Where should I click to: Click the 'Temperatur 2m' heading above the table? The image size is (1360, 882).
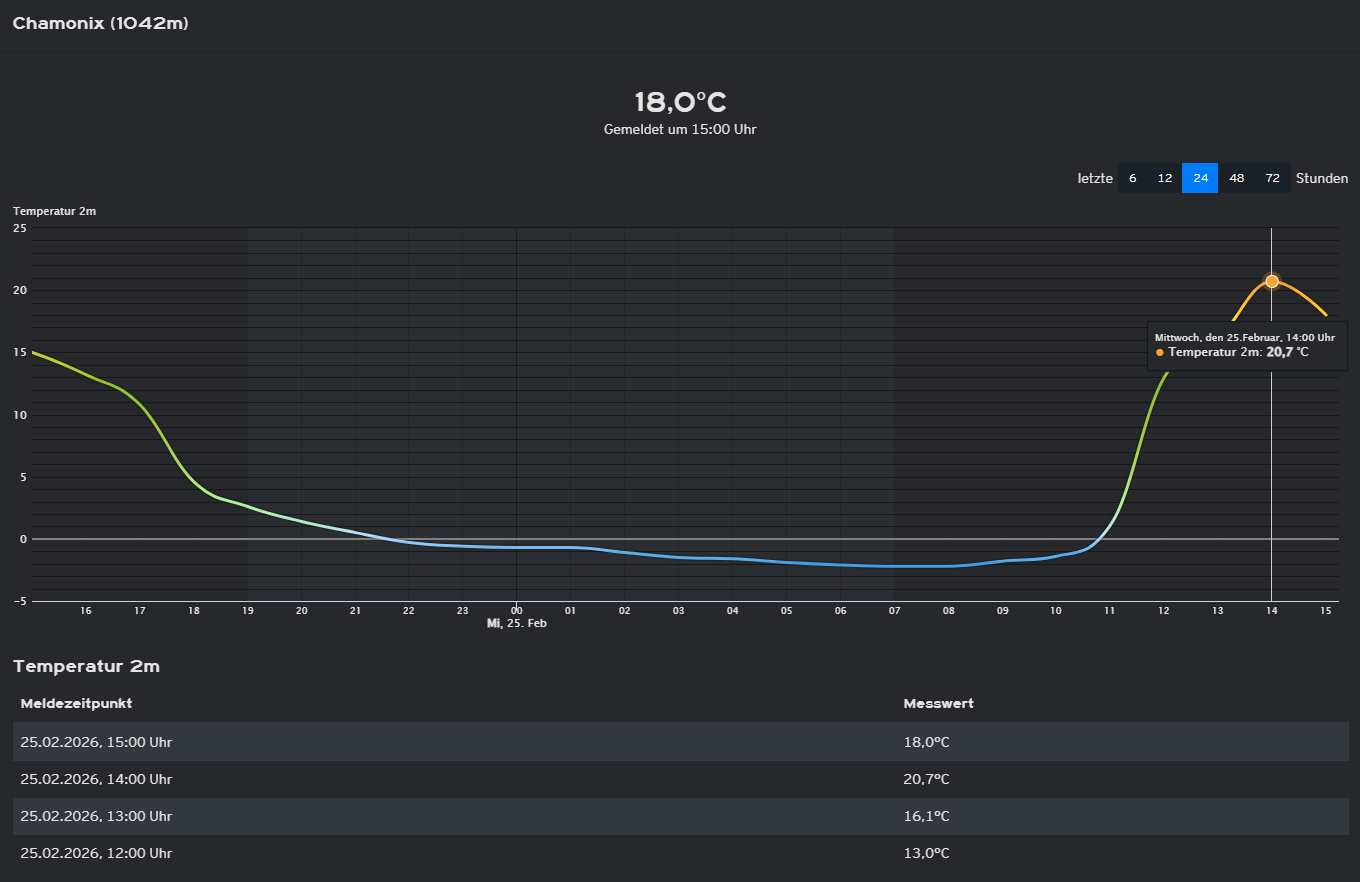pyautogui.click(x=86, y=666)
